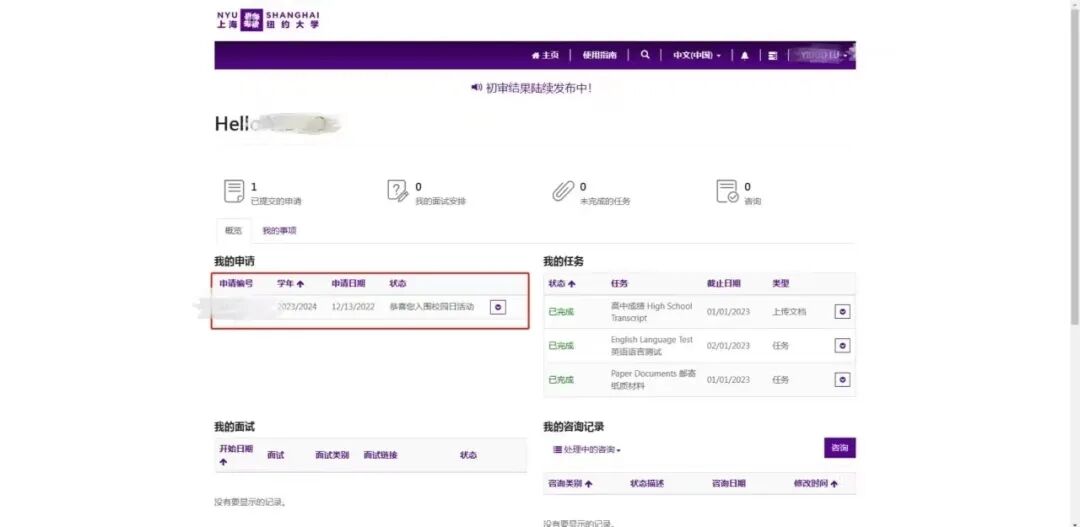Viewport: 1080px width, 527px height.
Task: Click the 未完成的任务 paperclip icon
Action: point(563,191)
